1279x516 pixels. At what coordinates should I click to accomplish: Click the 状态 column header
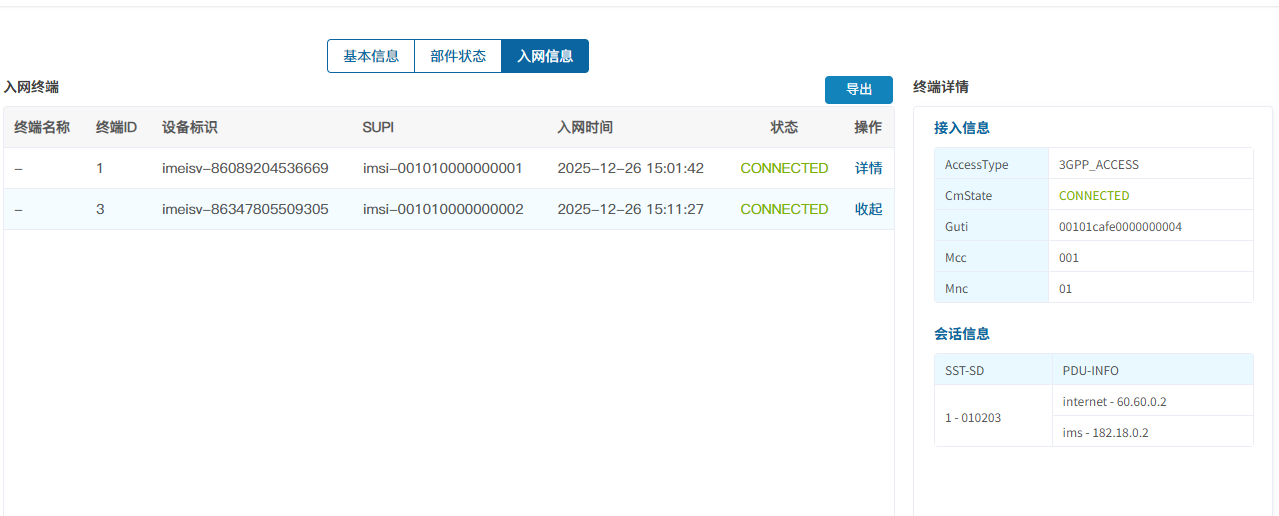click(x=784, y=127)
